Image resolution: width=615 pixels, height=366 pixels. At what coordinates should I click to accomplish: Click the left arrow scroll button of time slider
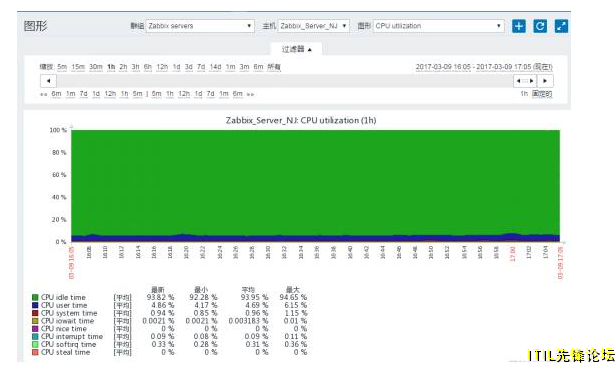click(48, 81)
